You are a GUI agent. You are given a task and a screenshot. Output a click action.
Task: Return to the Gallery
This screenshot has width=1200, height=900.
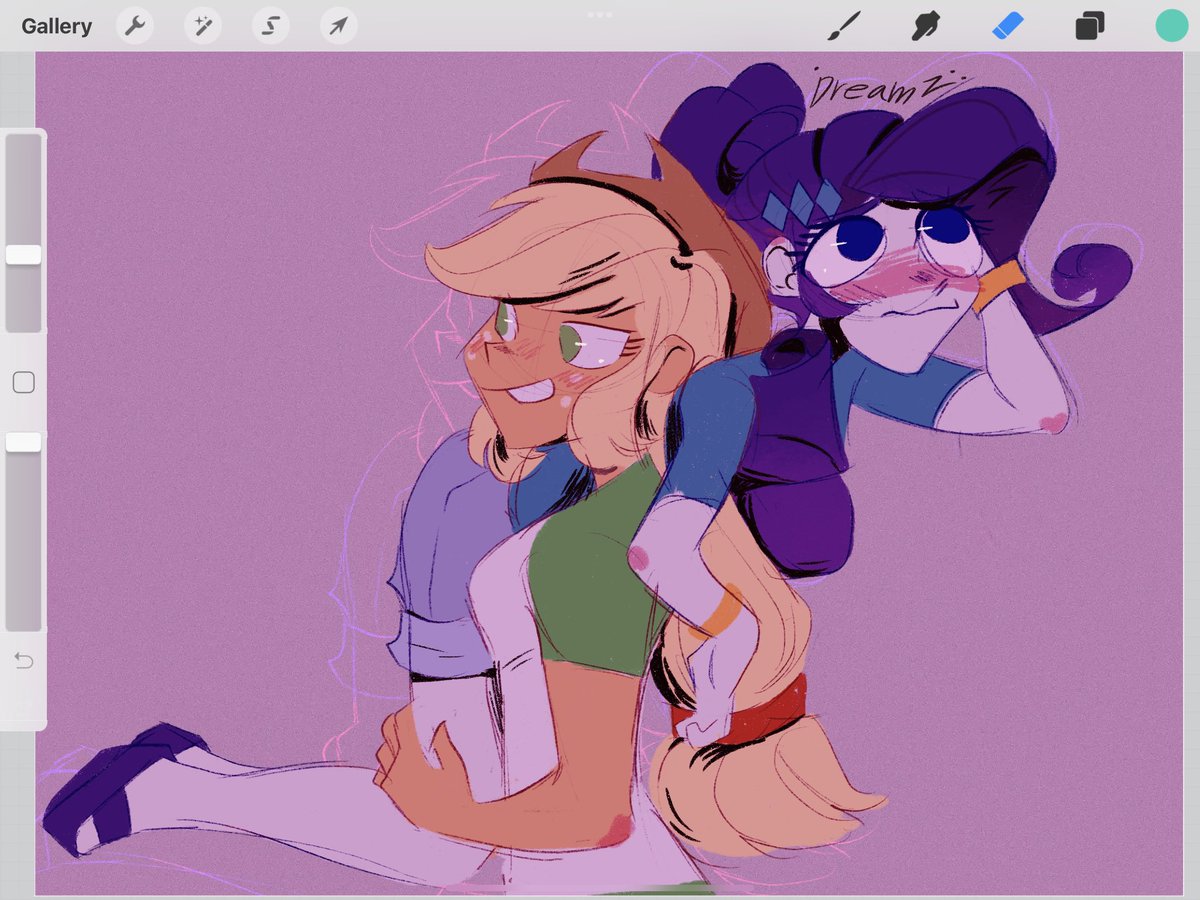click(x=57, y=26)
